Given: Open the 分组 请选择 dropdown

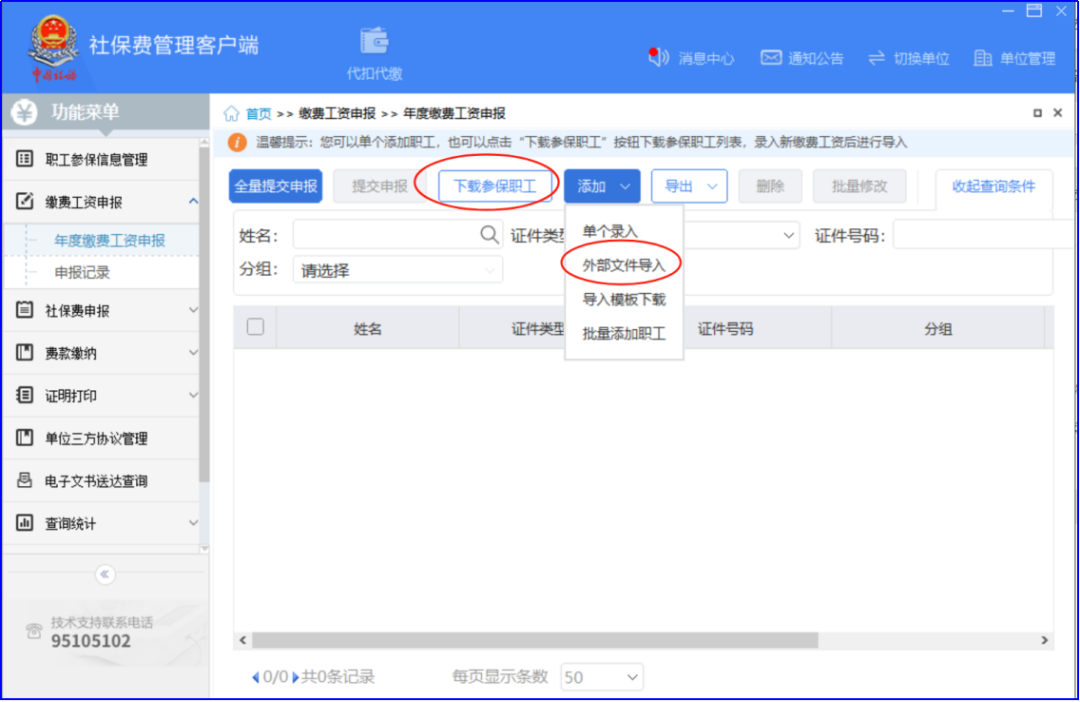Looking at the screenshot, I should pyautogui.click(x=398, y=270).
